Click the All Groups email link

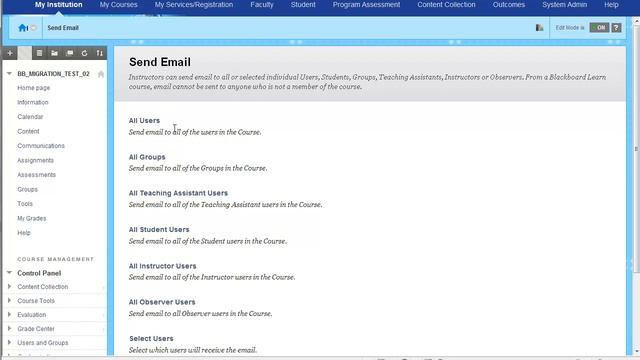click(x=147, y=157)
